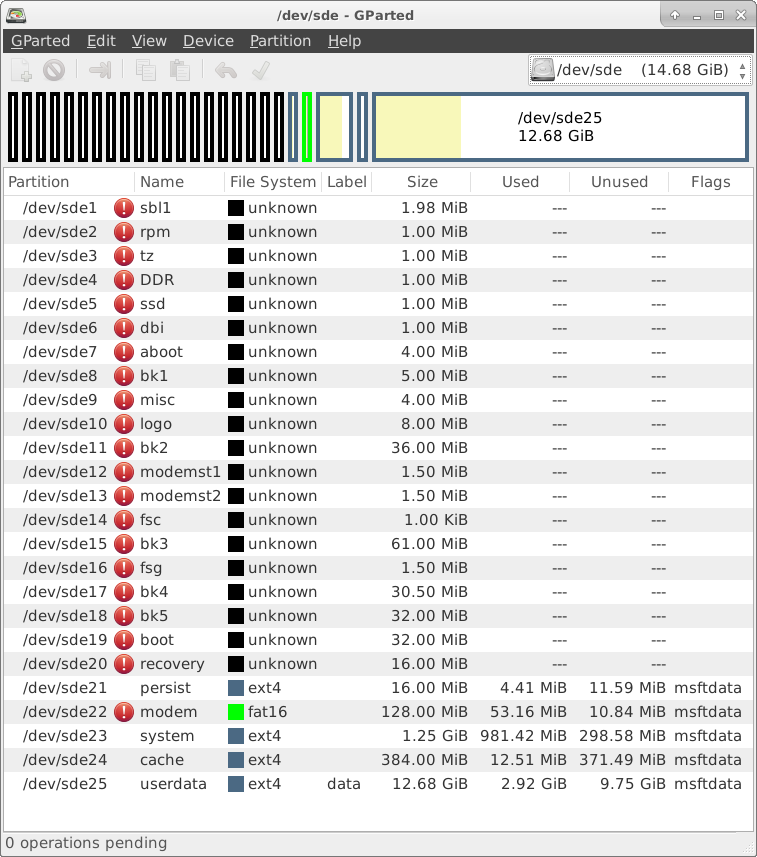
Task: Open the Edit menu
Action: (101, 41)
